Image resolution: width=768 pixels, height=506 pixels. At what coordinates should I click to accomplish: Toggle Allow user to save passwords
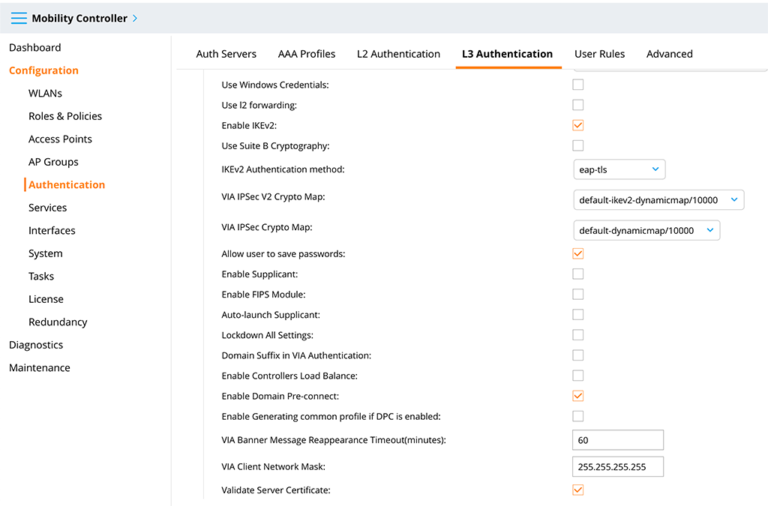[x=578, y=253]
